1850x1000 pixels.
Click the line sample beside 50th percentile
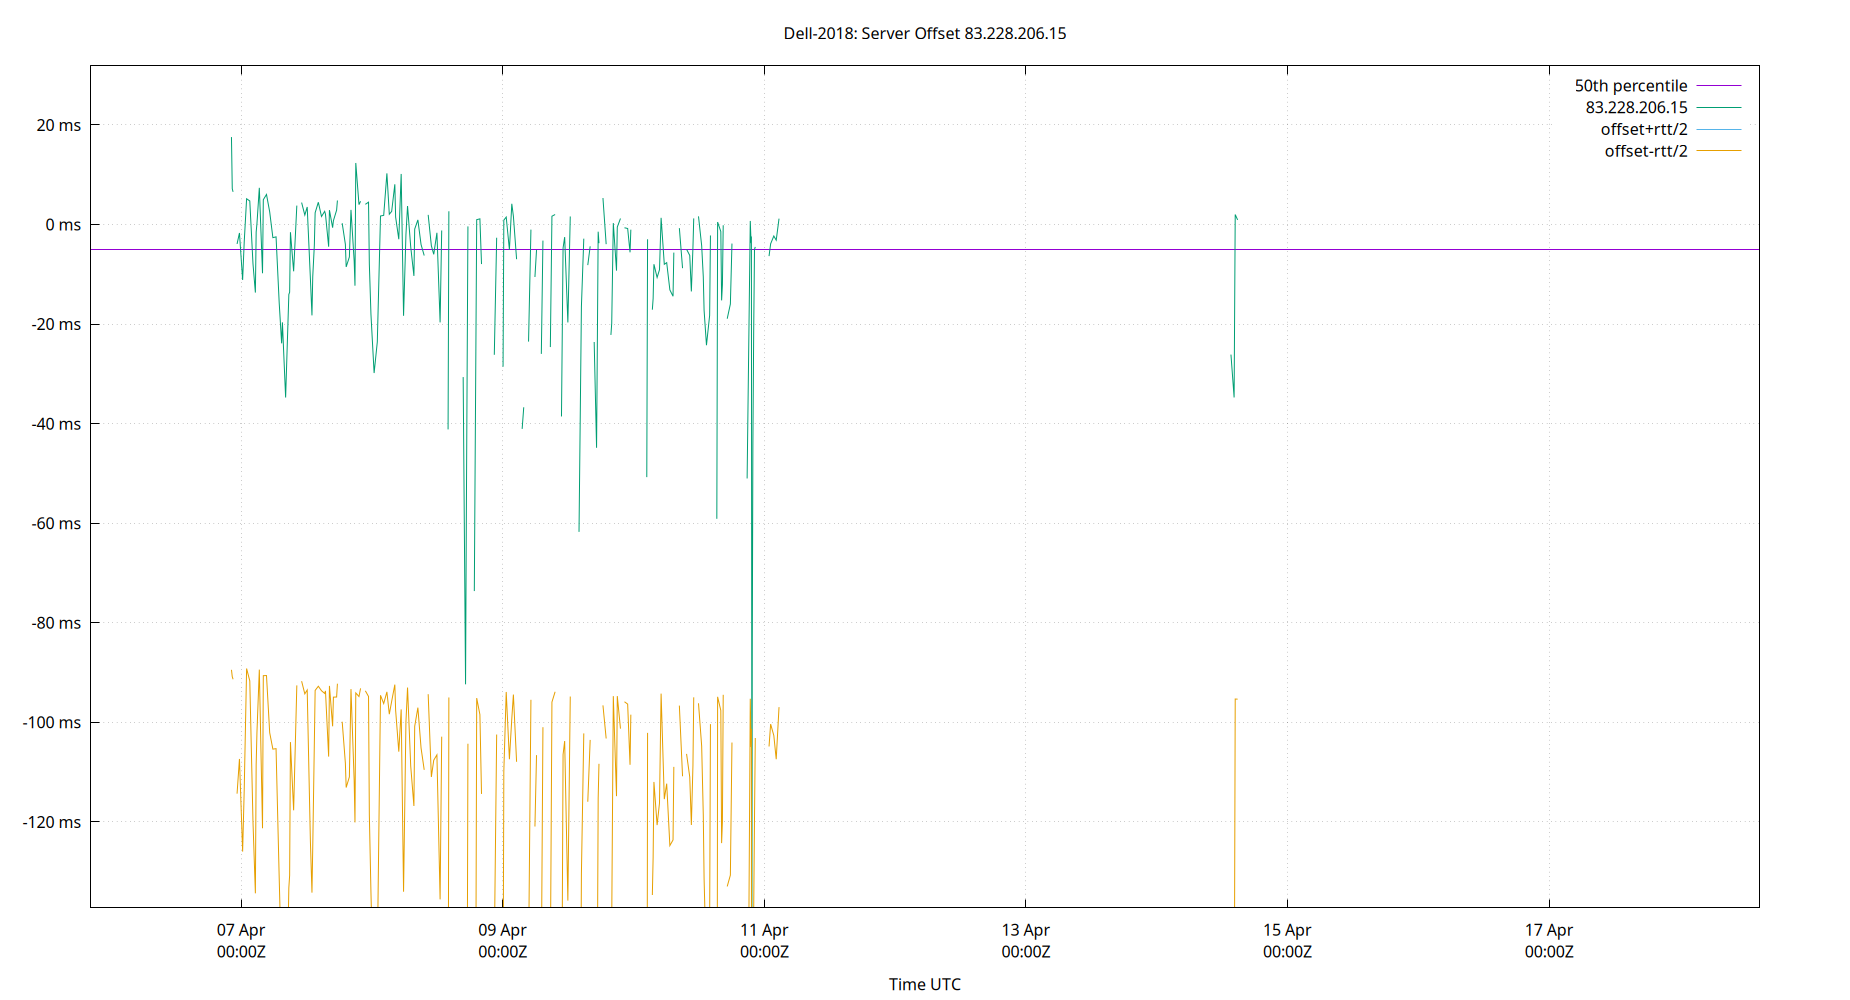click(x=1719, y=86)
